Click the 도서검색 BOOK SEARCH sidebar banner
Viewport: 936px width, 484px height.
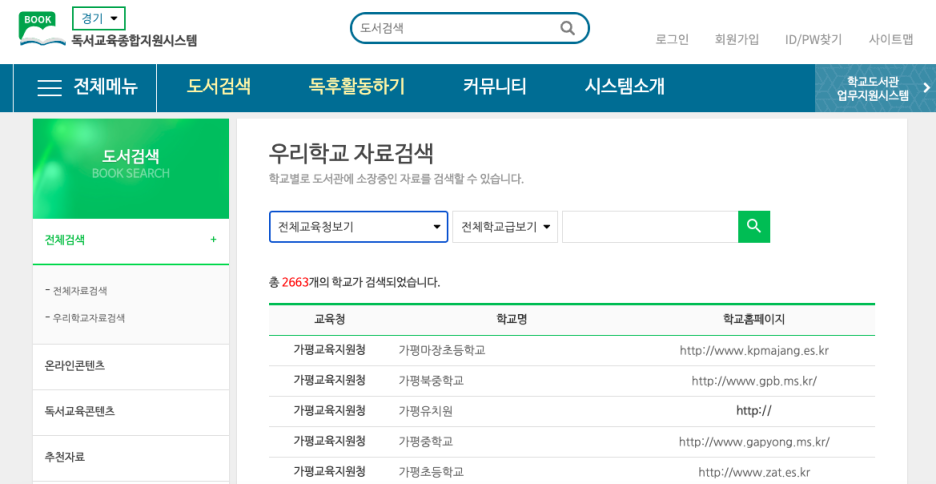click(131, 169)
